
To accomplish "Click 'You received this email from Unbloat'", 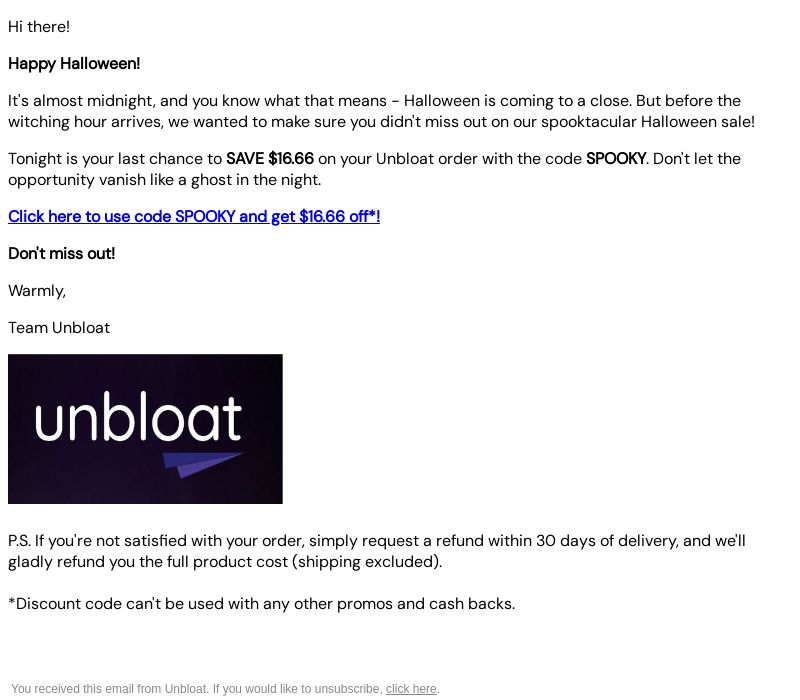I will tap(110, 689).
